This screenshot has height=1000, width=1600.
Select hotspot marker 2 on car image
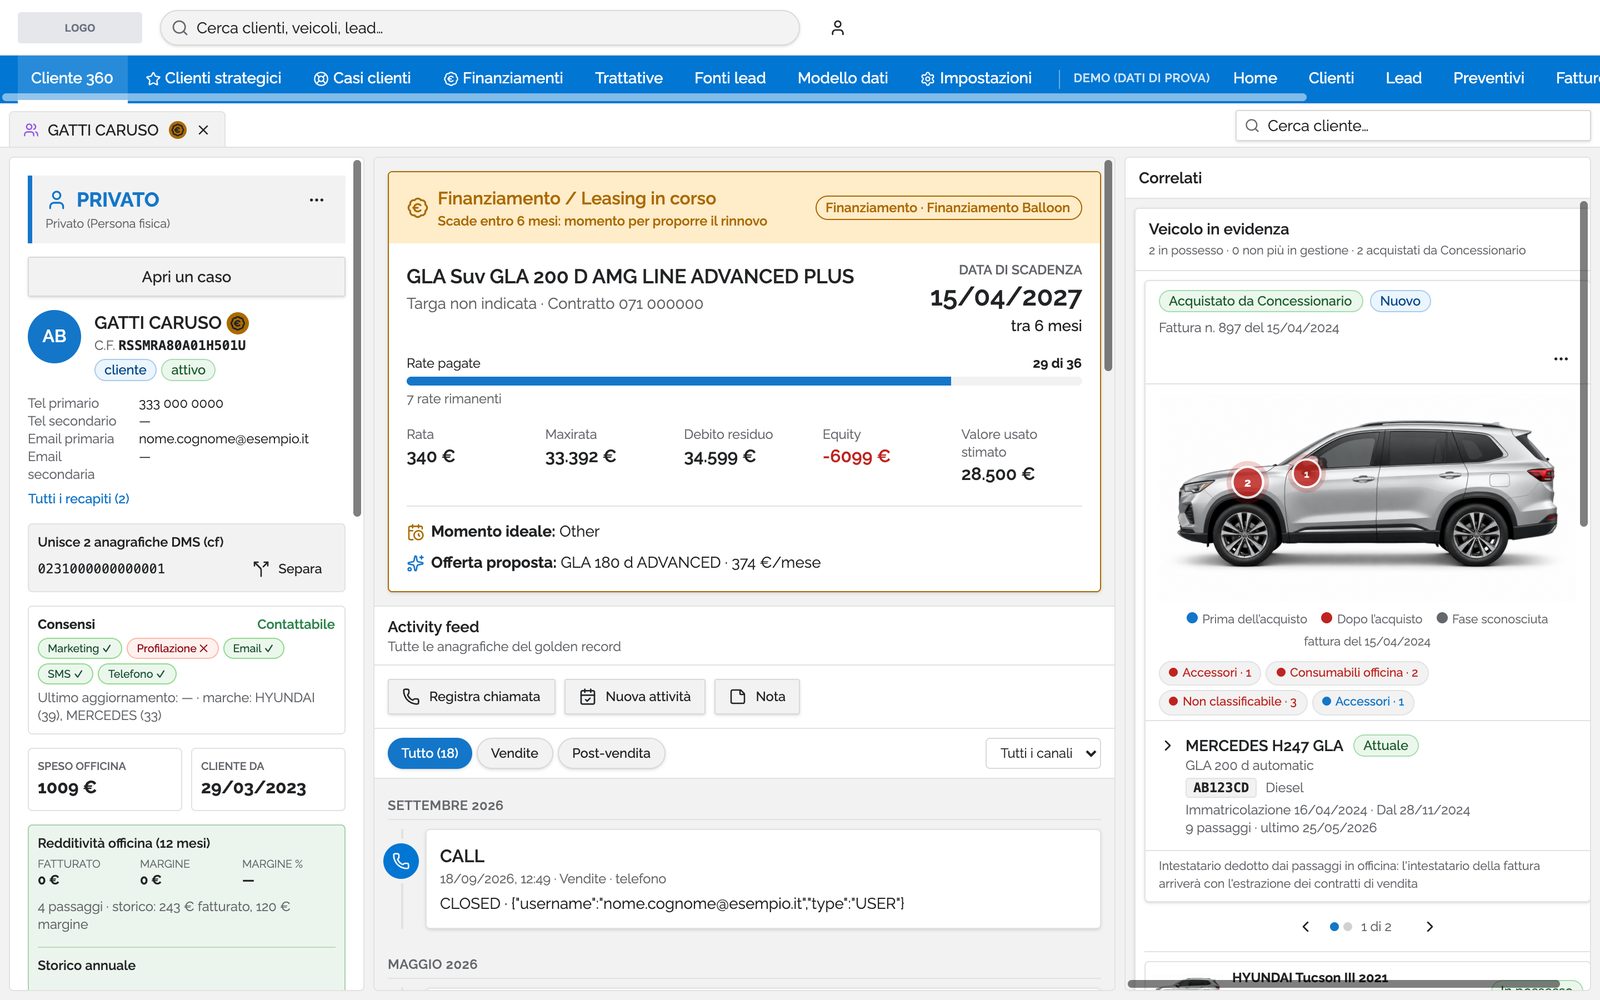click(1247, 483)
